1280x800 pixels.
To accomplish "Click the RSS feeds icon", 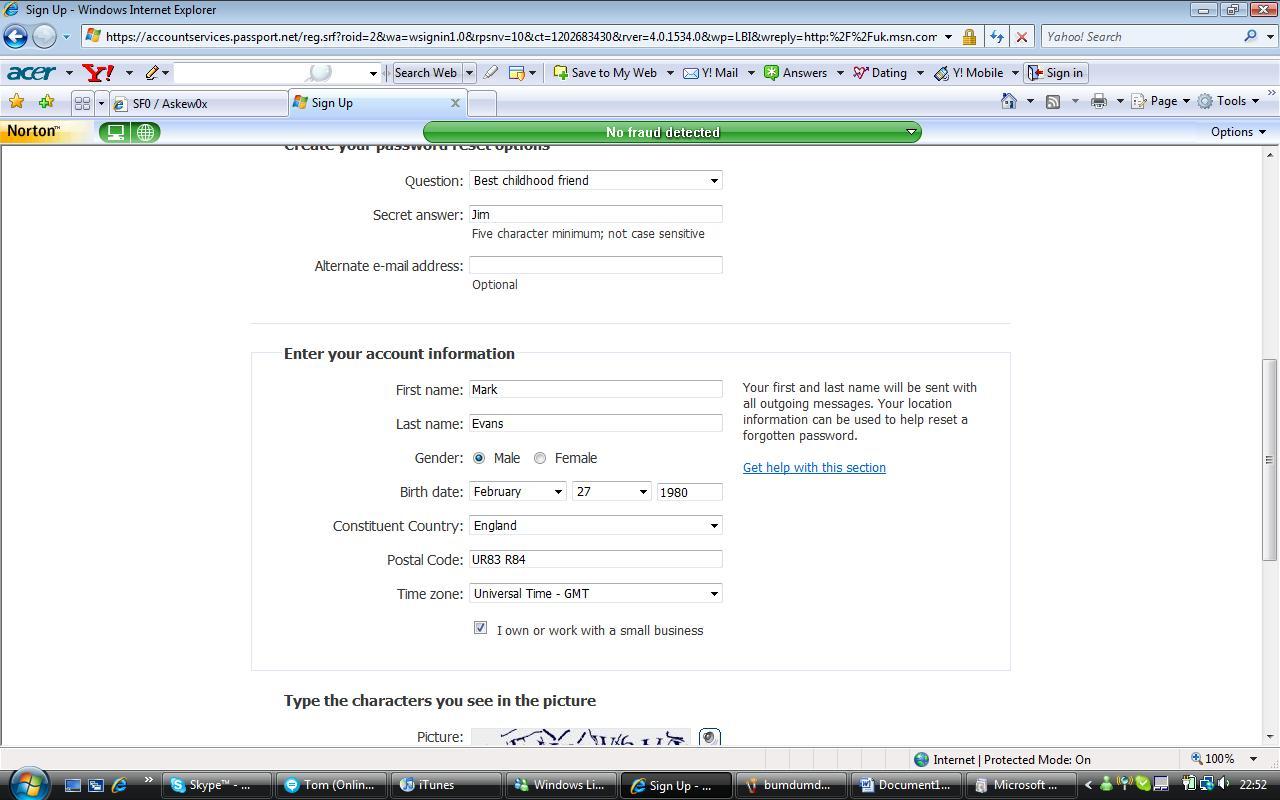I will (x=1053, y=101).
